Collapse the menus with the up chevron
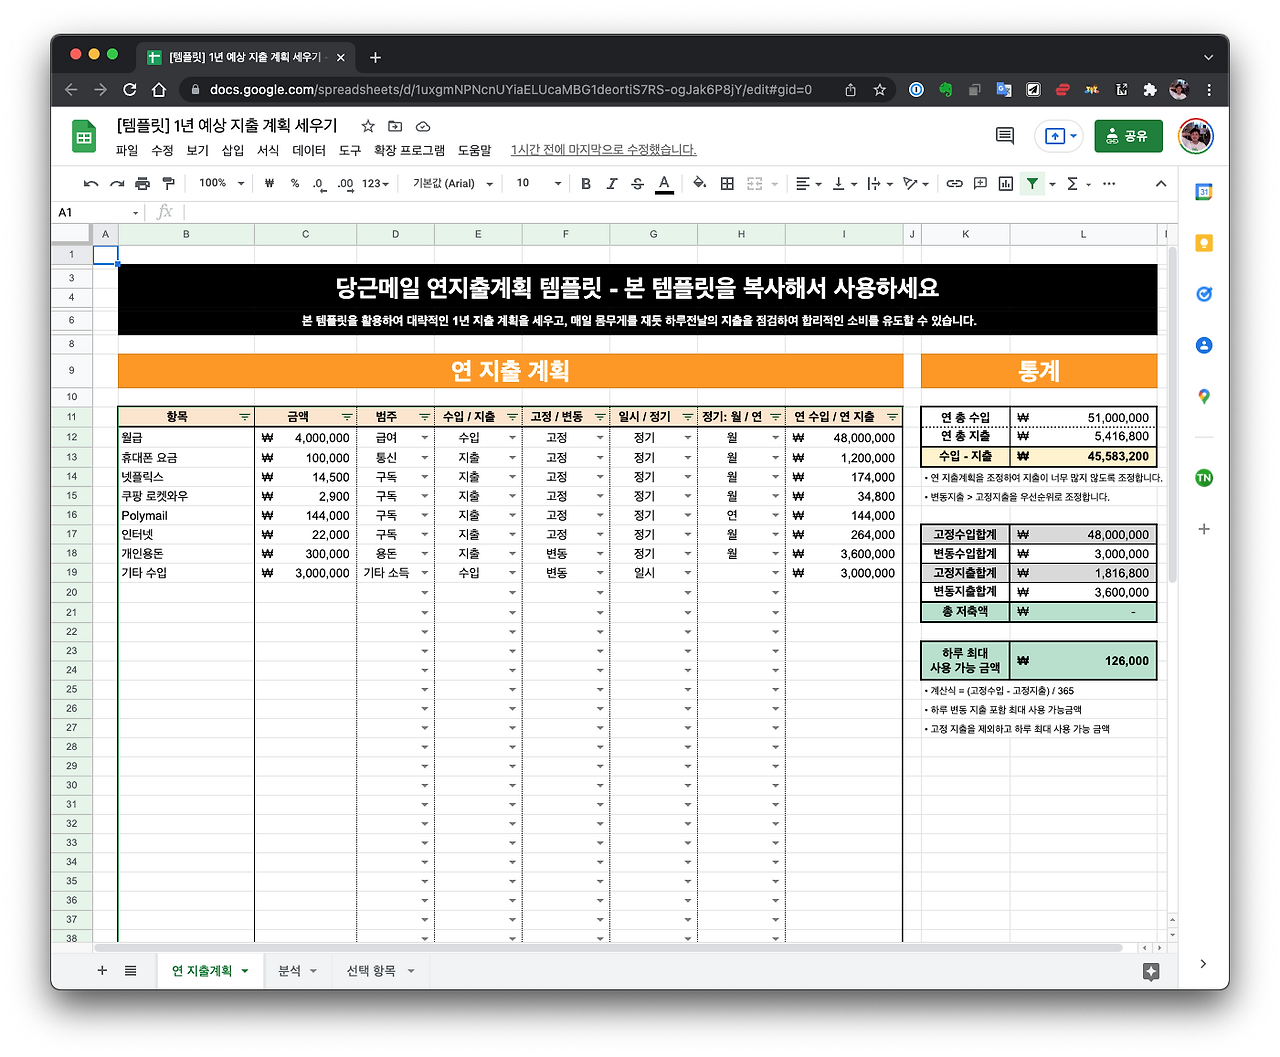The height and width of the screenshot is (1057, 1280). coord(1161,184)
